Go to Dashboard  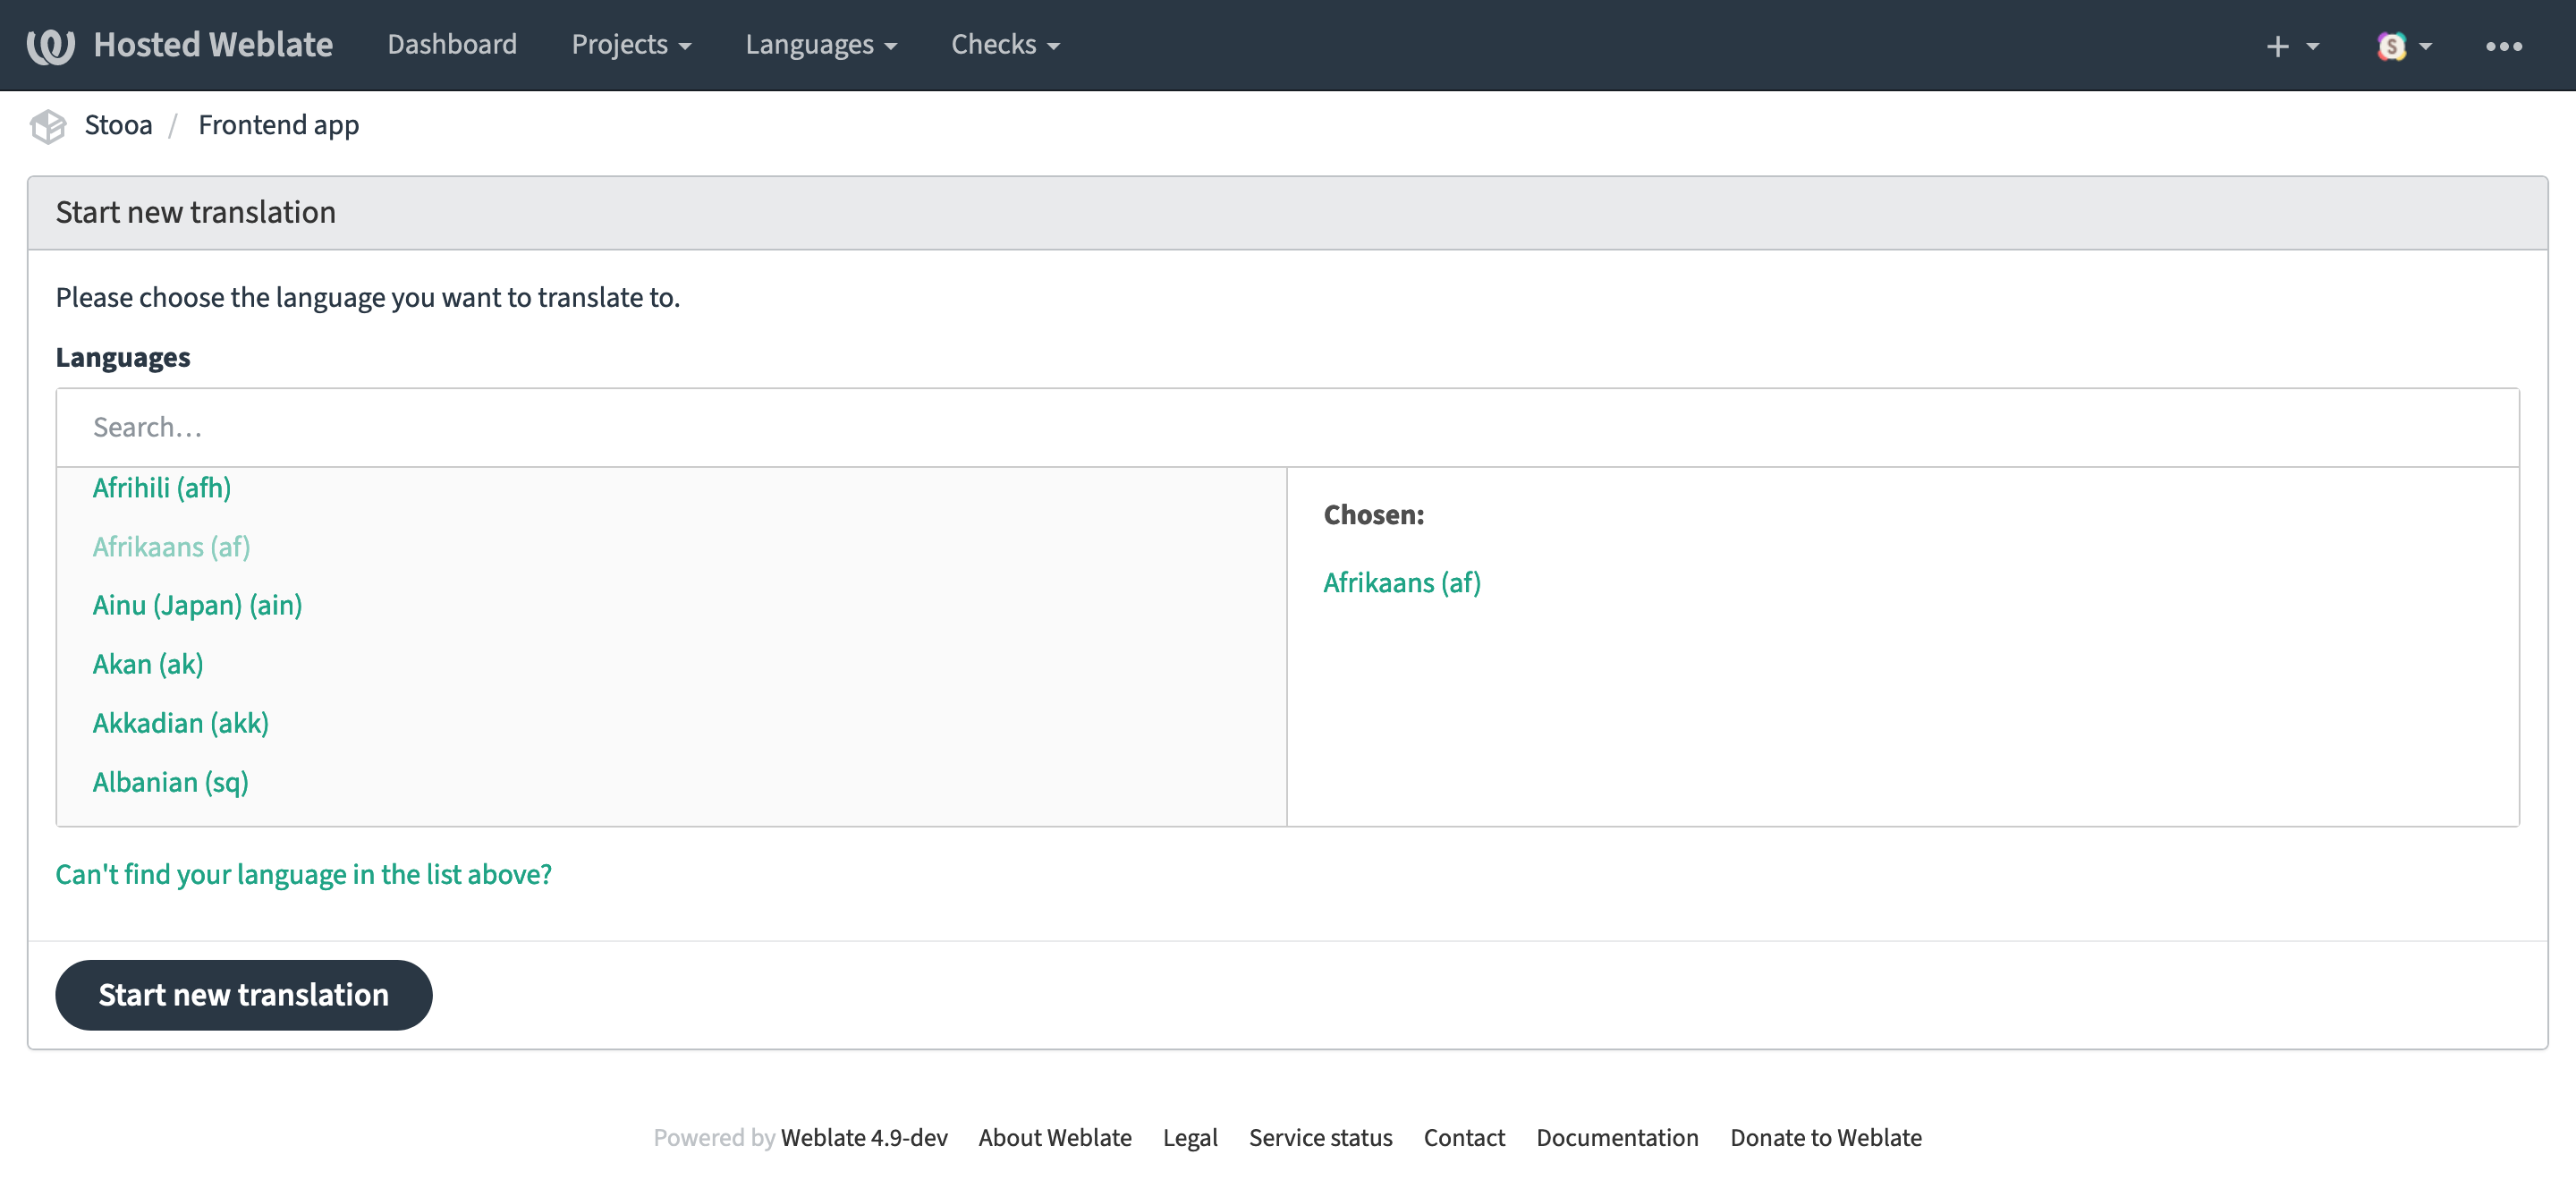click(452, 45)
